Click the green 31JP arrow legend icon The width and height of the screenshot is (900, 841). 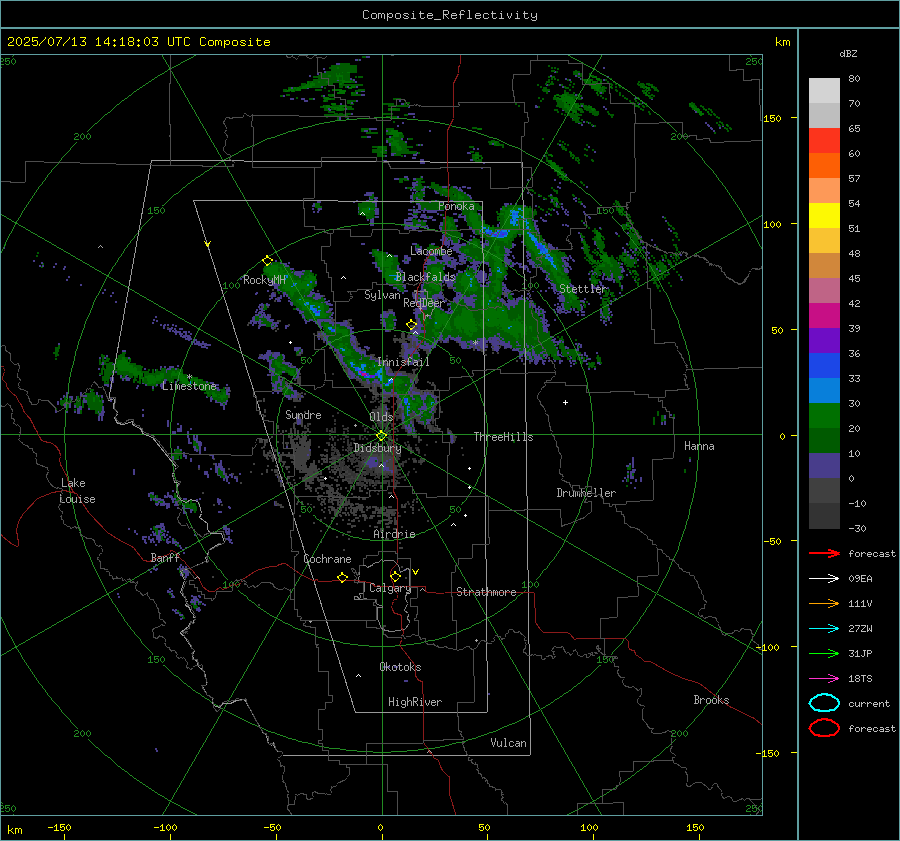[x=824, y=653]
